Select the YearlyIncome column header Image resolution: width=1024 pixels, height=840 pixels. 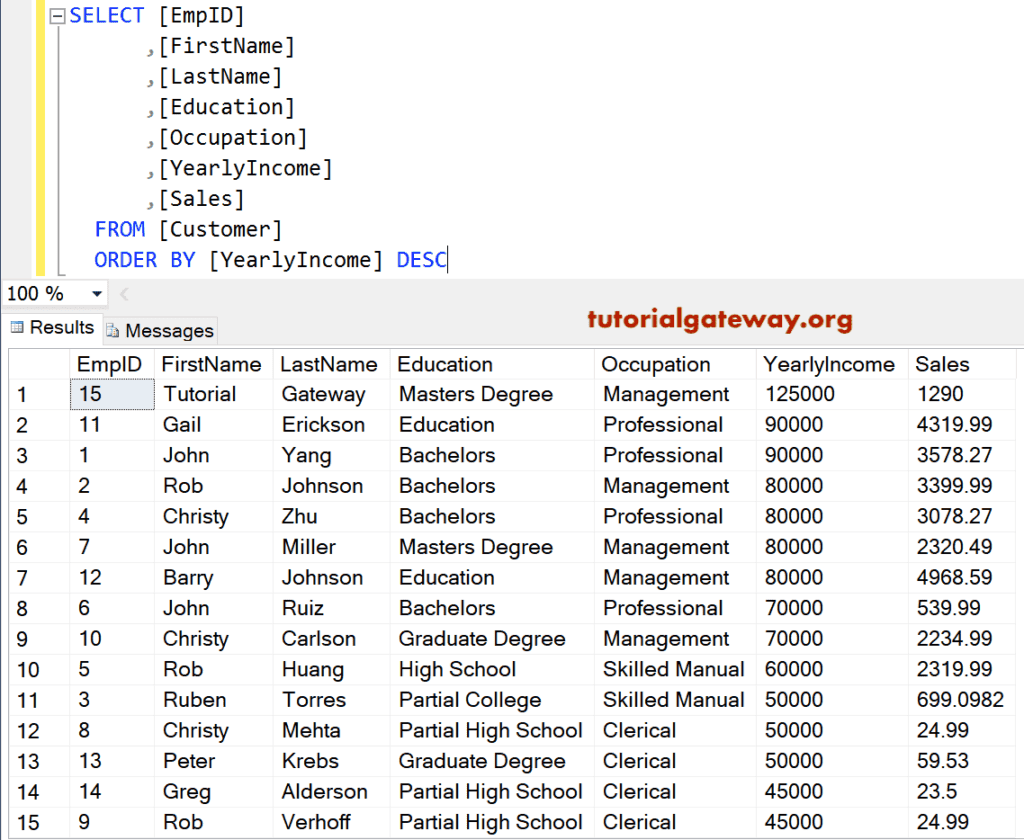[x=832, y=364]
